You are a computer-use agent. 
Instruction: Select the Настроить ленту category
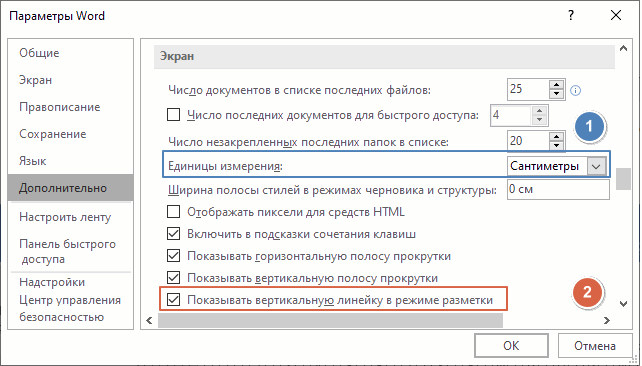coord(65,217)
